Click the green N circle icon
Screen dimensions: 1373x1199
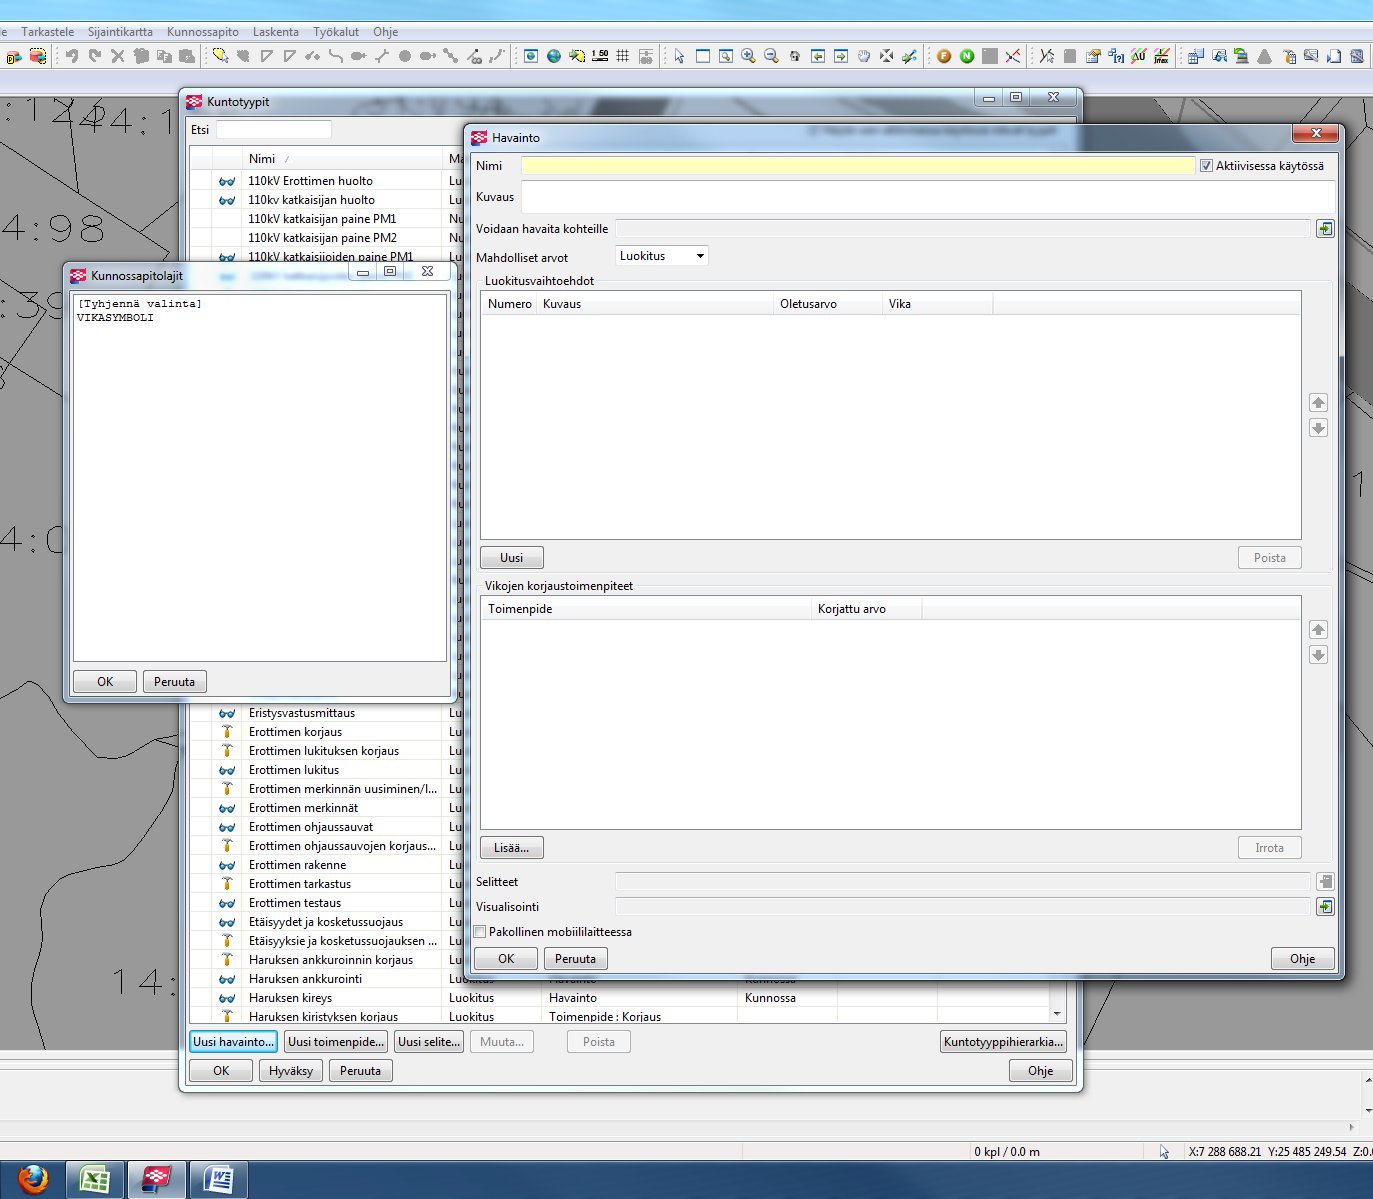coord(967,56)
